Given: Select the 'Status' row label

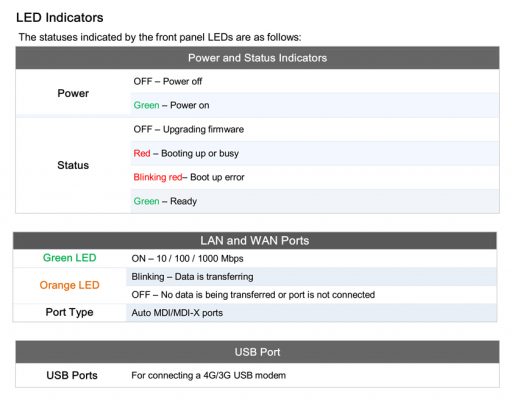Looking at the screenshot, I should click(73, 165).
